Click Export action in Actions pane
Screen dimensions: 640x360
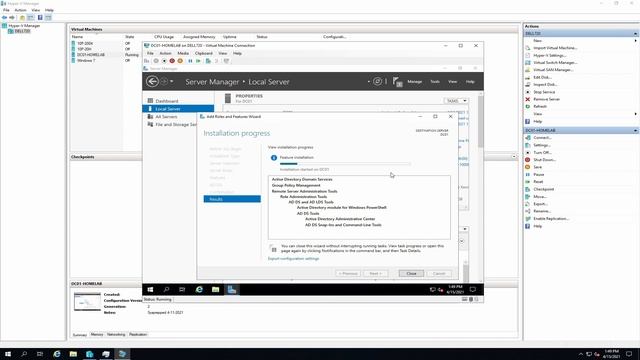tap(540, 204)
